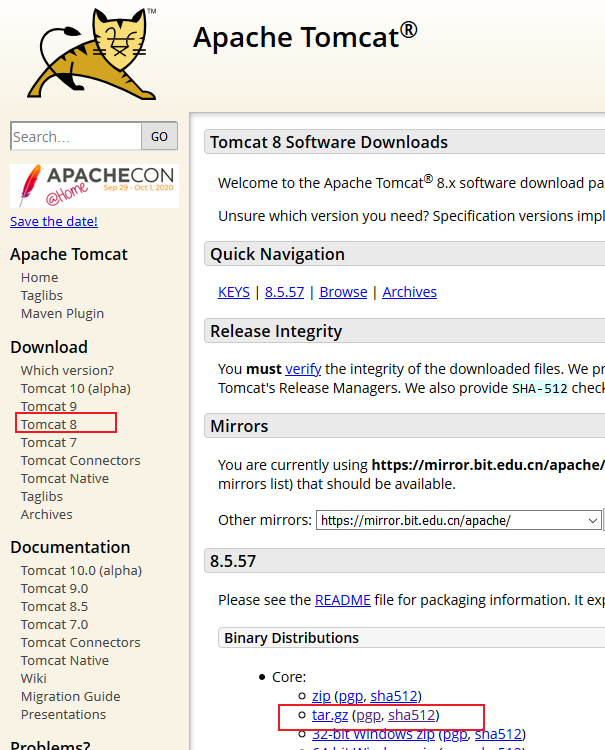Open the verify link in Release Integrity

tap(303, 369)
